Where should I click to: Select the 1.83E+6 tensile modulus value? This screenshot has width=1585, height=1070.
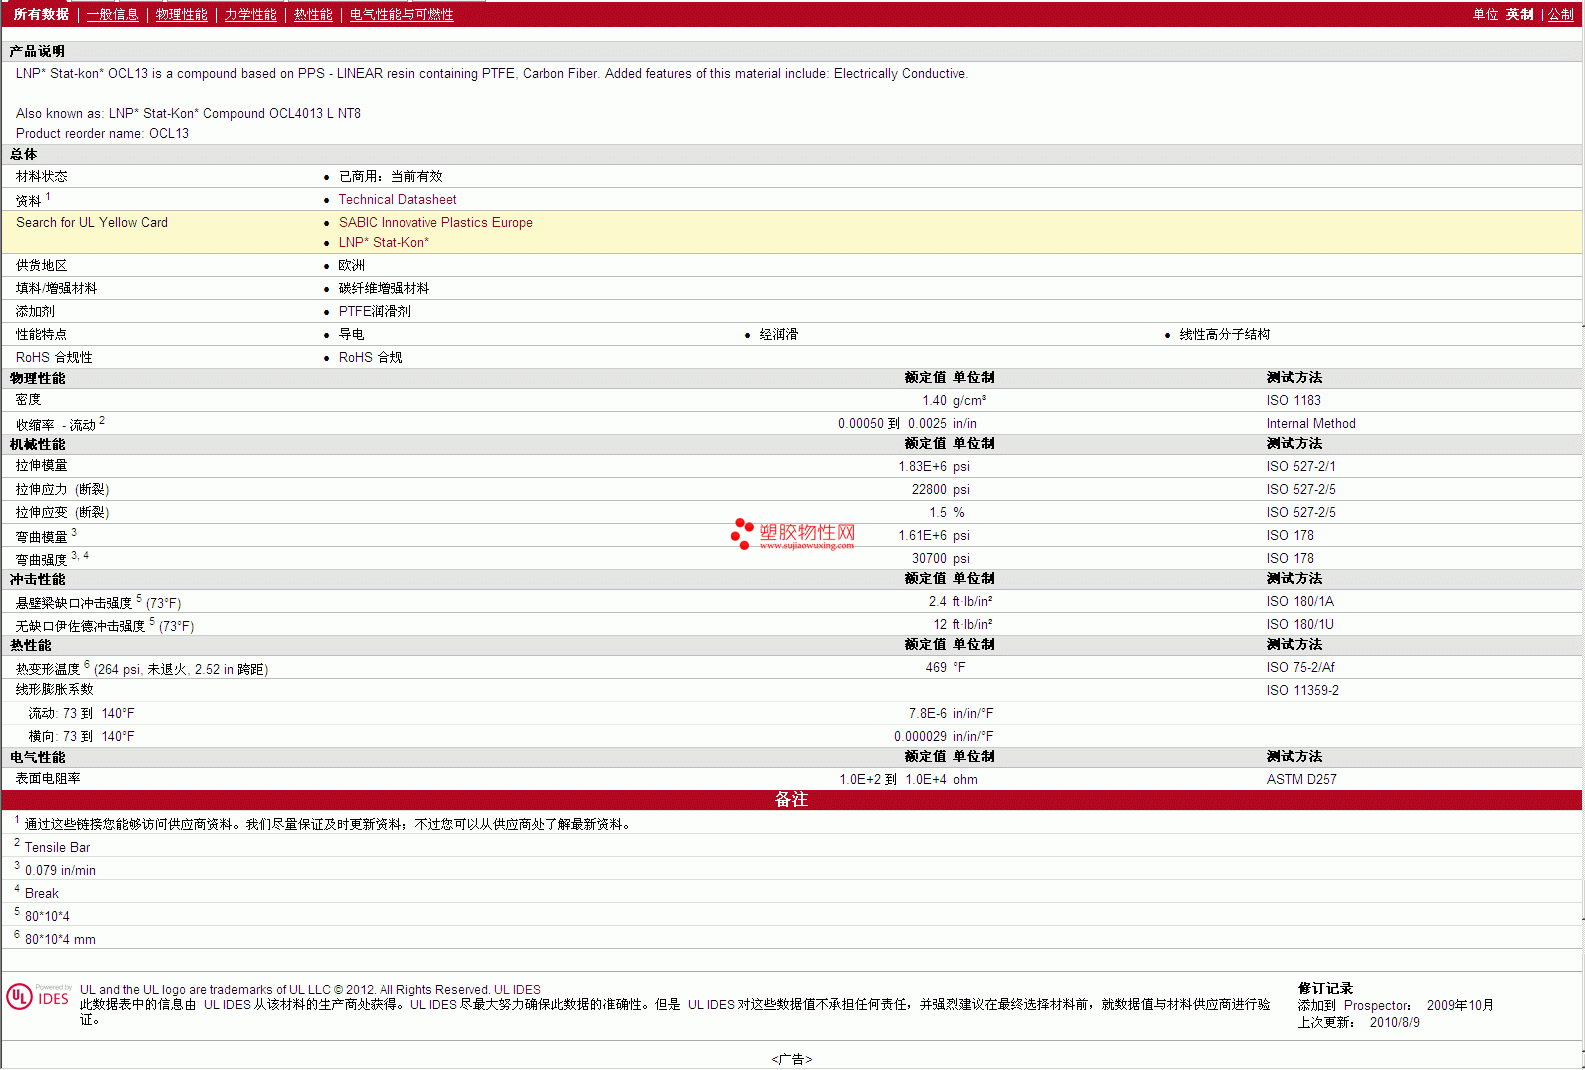pos(922,466)
